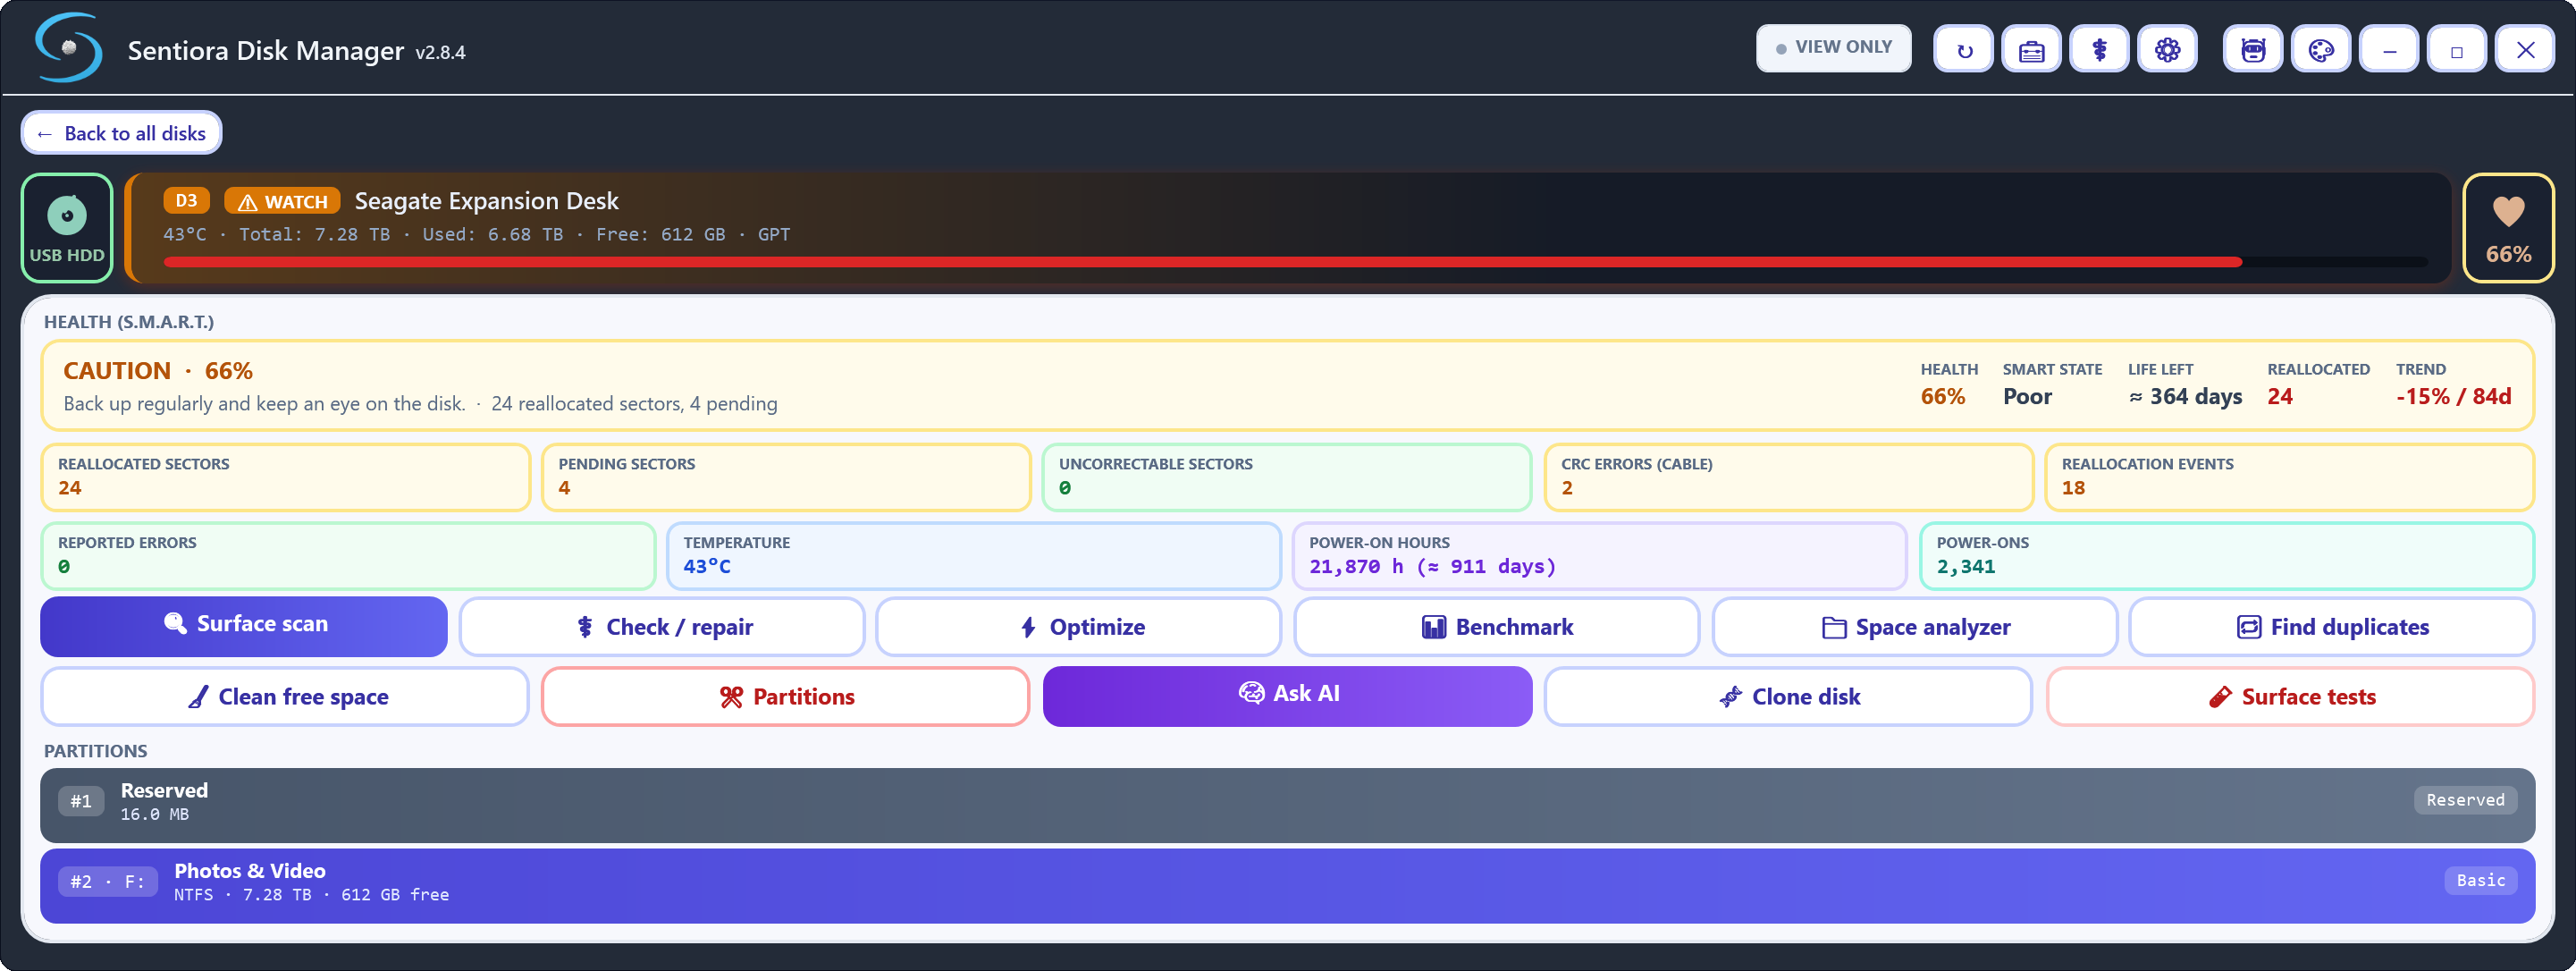
Task: Click the heart health 66% badge
Action: coord(2508,228)
